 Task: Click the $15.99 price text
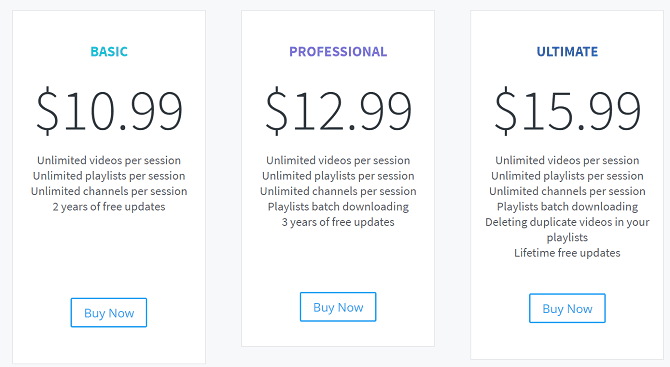[567, 111]
